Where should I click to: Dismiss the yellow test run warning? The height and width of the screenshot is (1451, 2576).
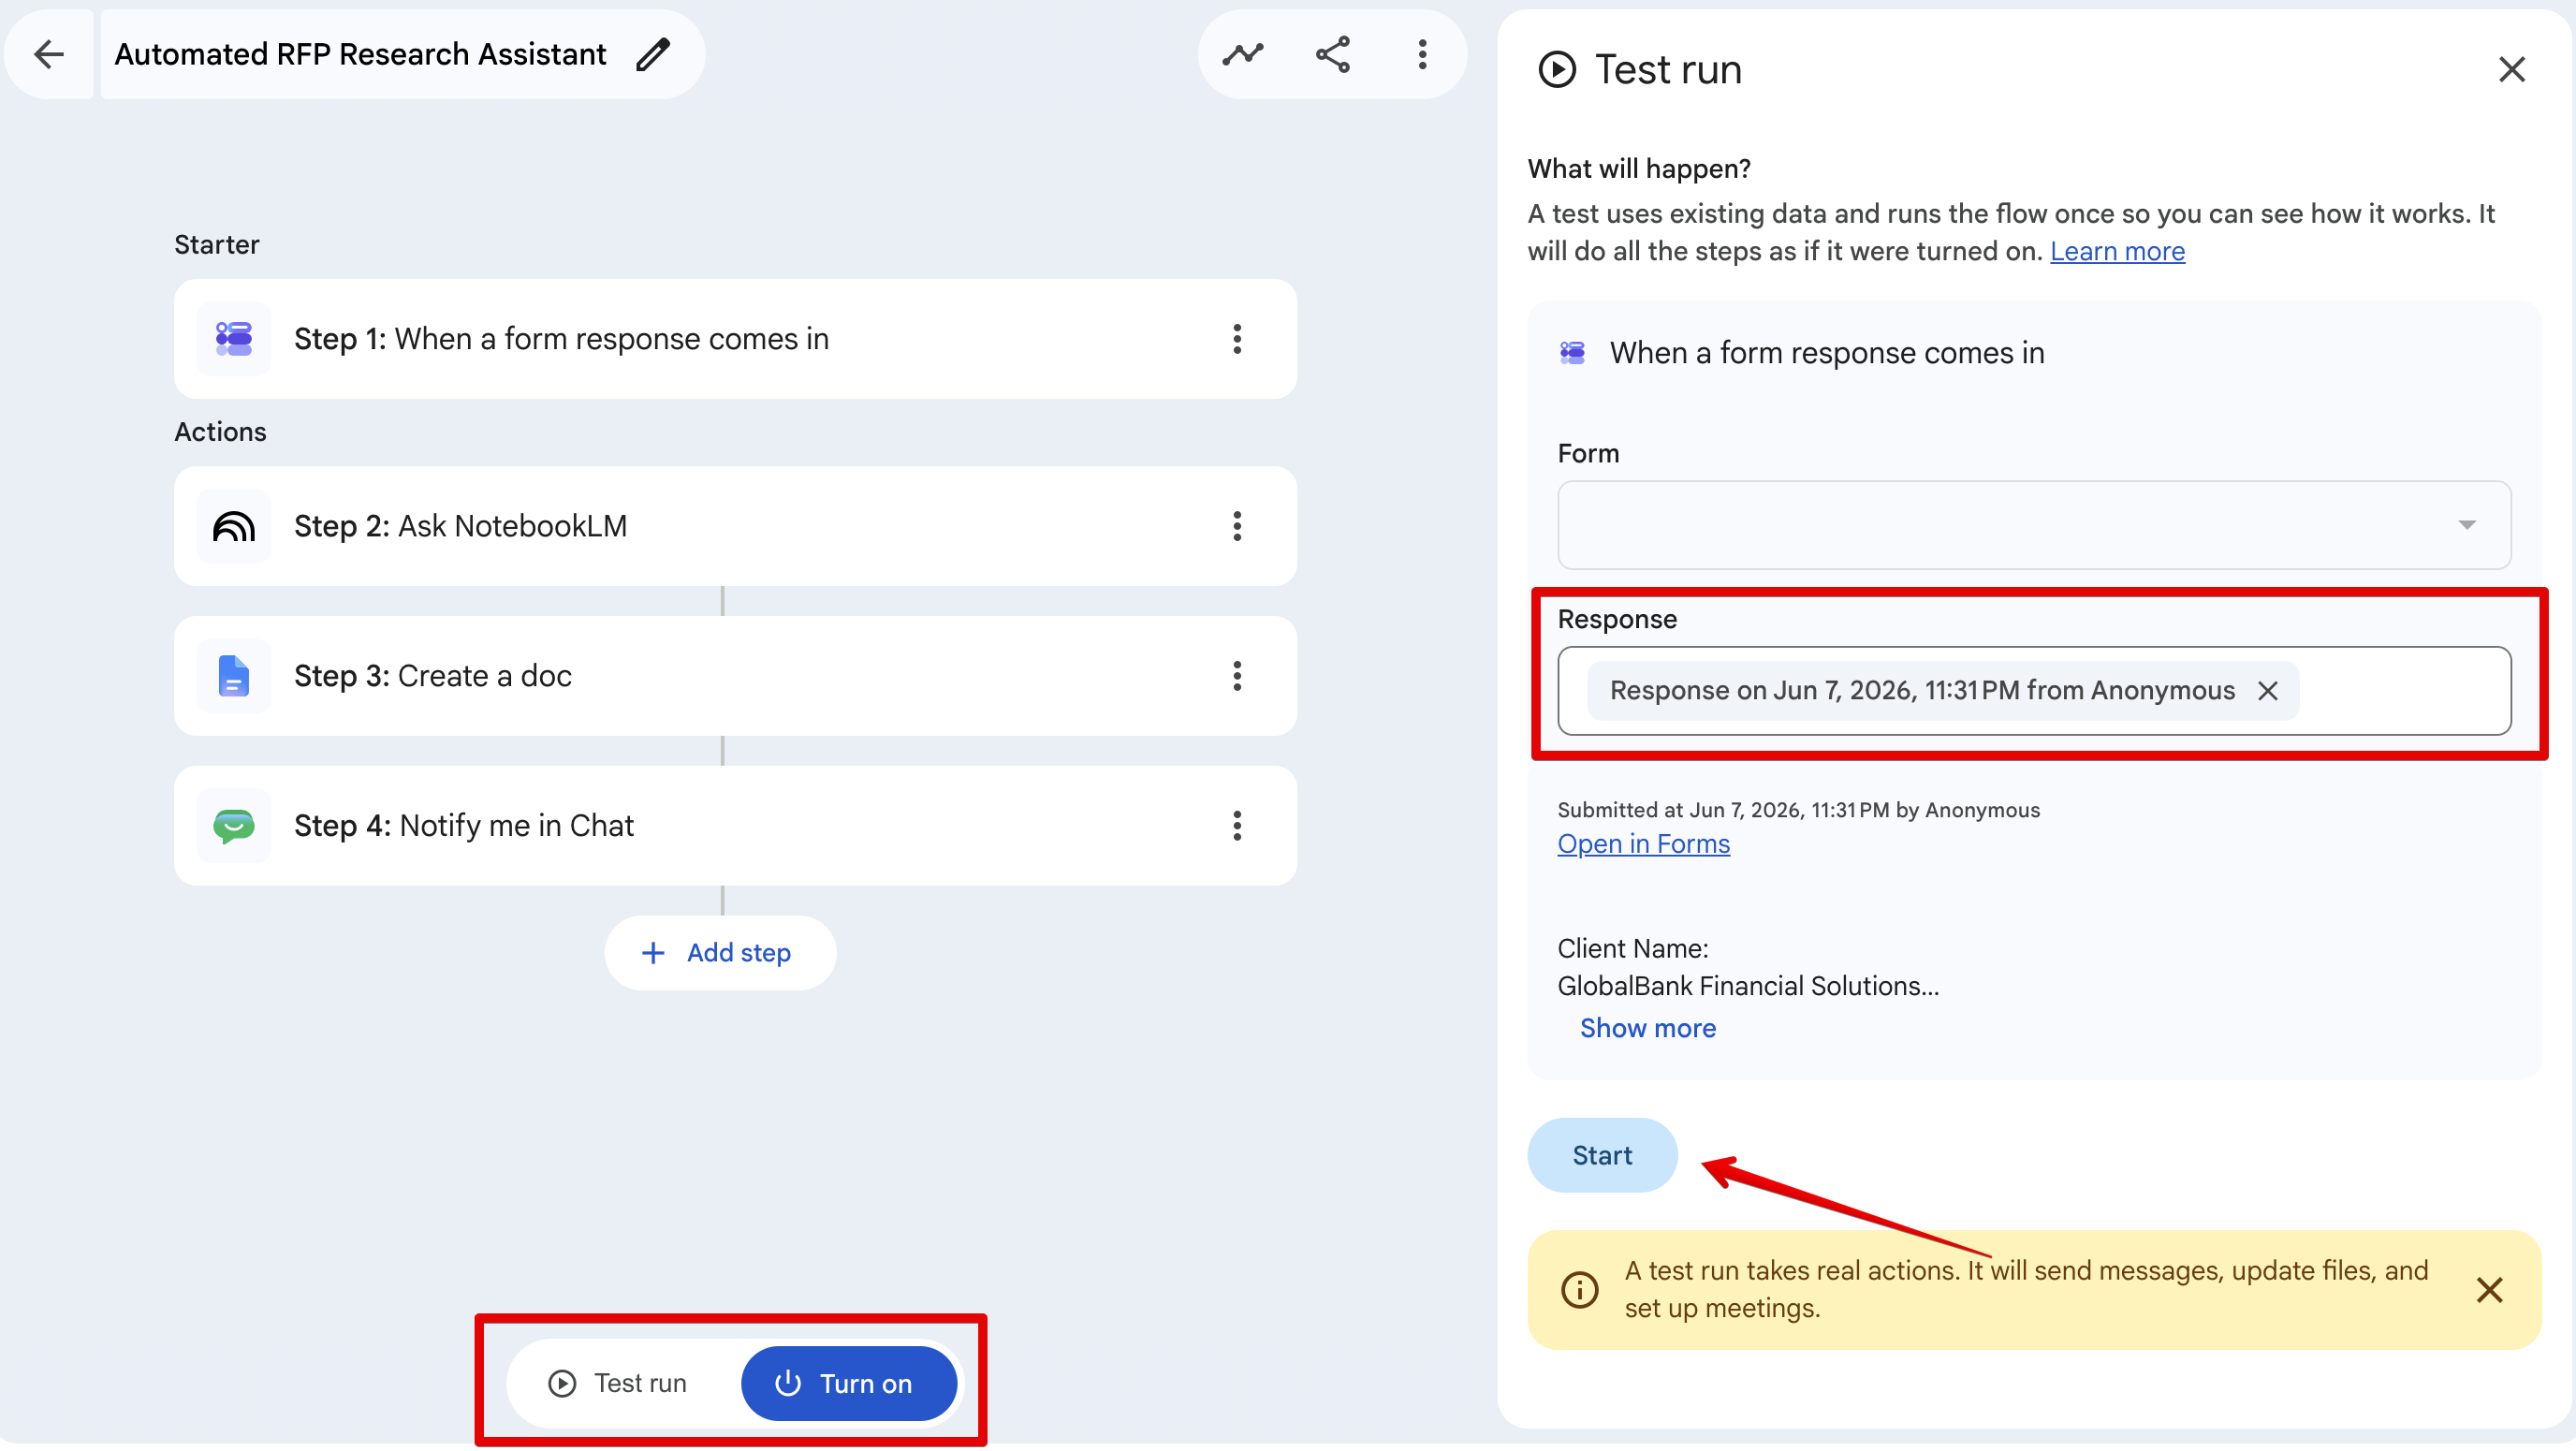click(2489, 1290)
